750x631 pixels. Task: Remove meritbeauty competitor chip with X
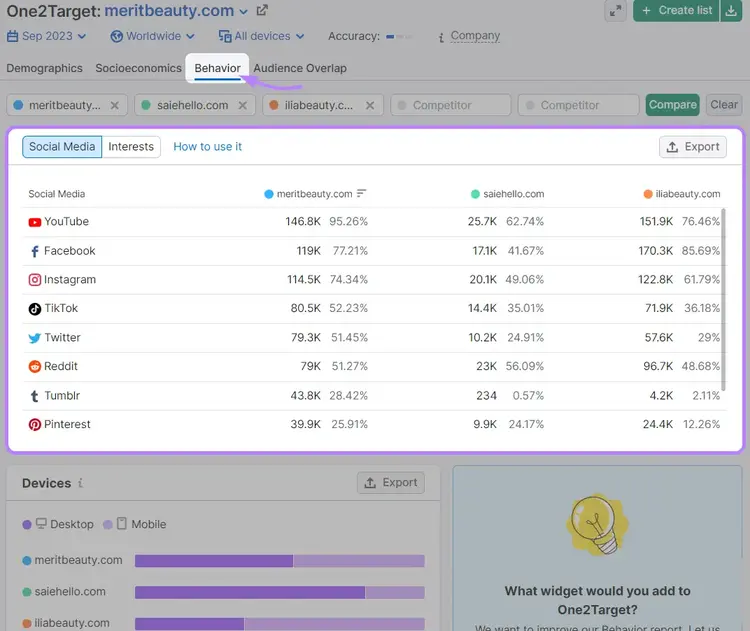[x=115, y=105]
